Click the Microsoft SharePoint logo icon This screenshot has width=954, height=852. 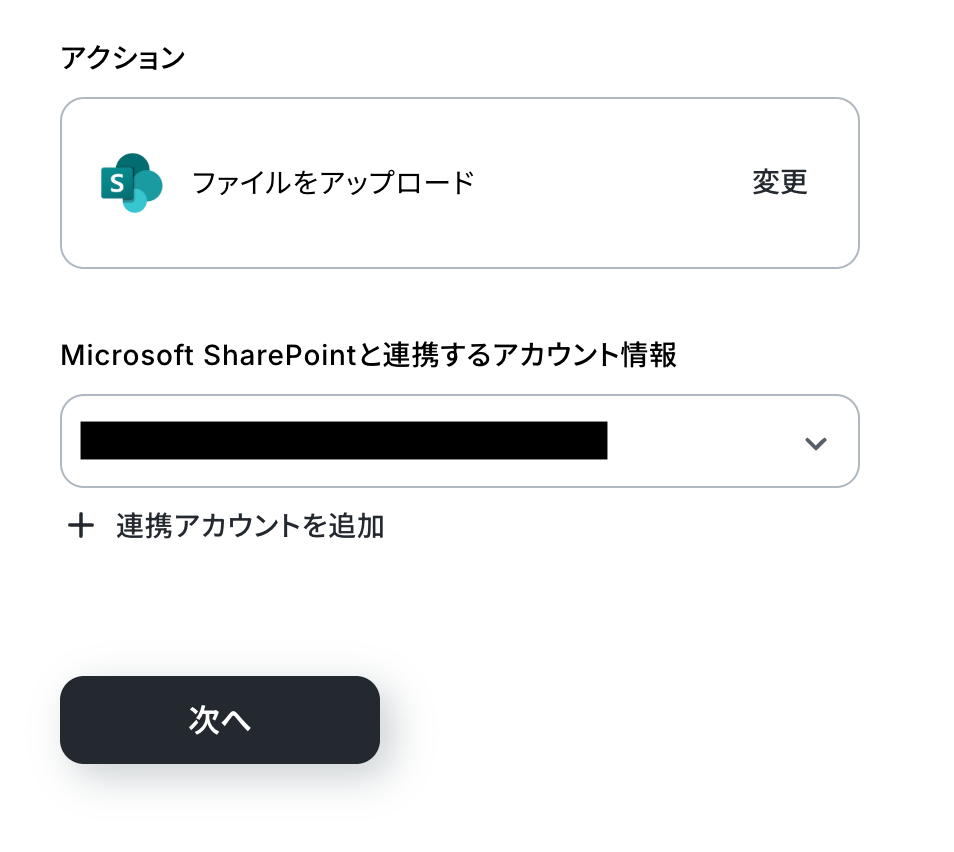(x=131, y=183)
